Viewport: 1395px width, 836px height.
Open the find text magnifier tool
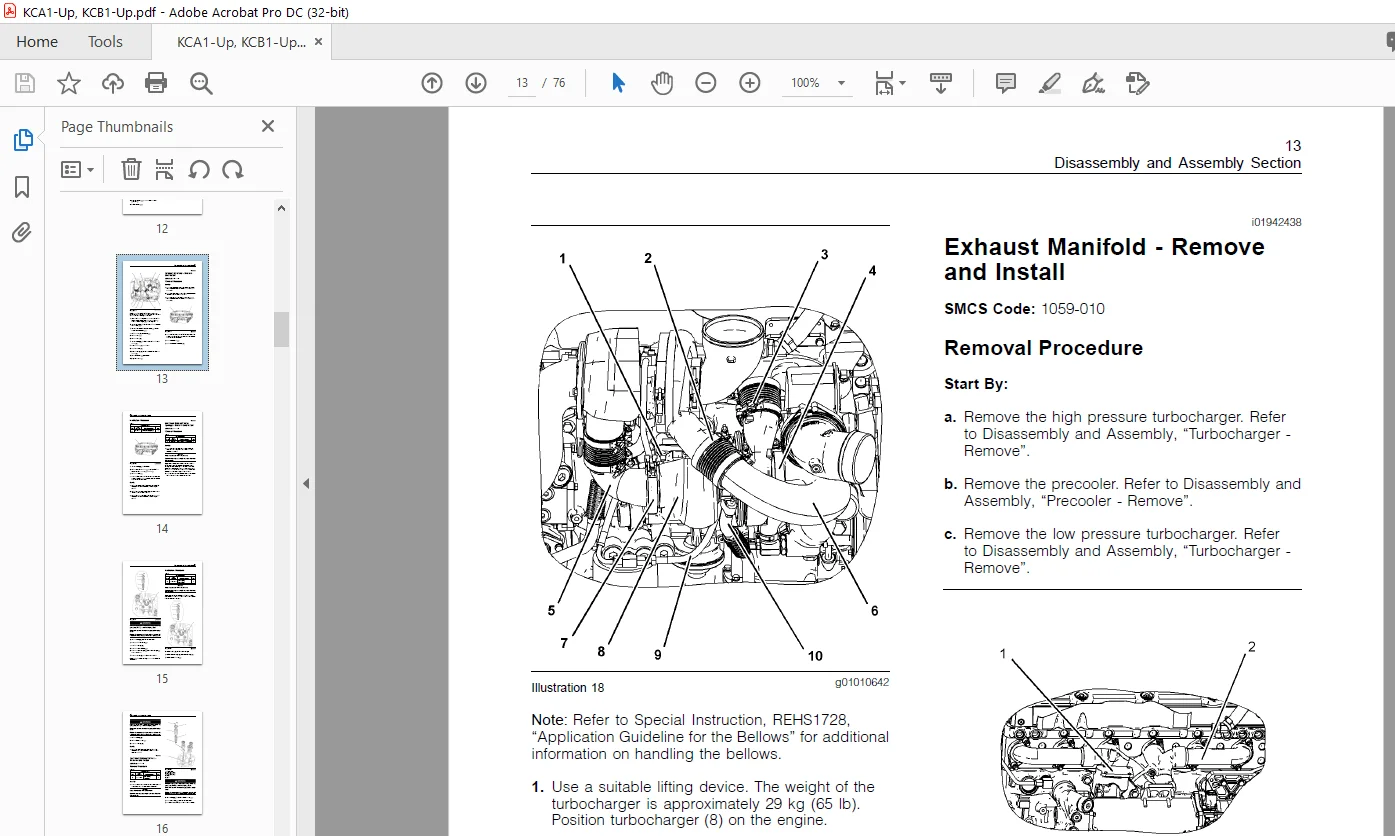[x=201, y=83]
